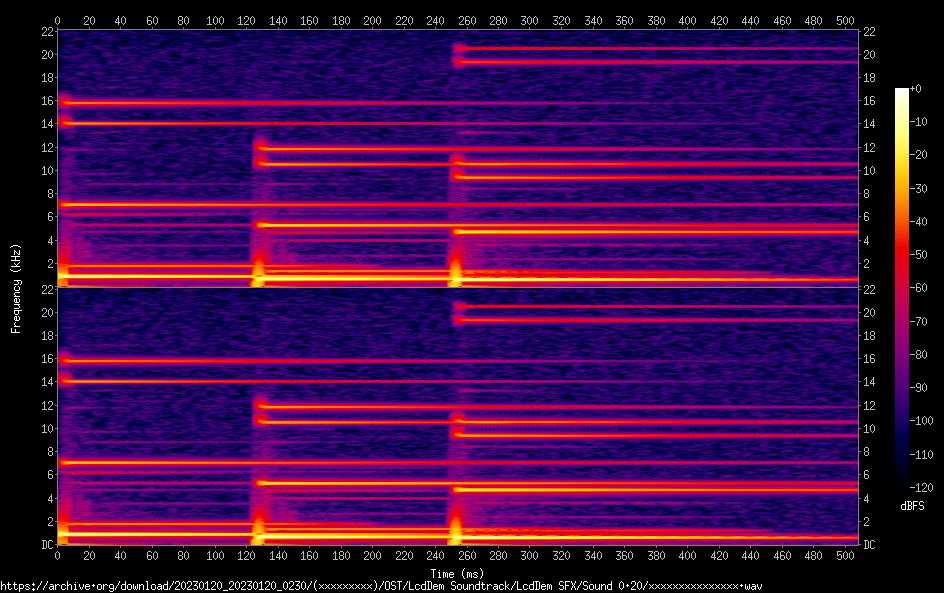Click the 22 kHz label at the top-left corner

click(x=46, y=31)
